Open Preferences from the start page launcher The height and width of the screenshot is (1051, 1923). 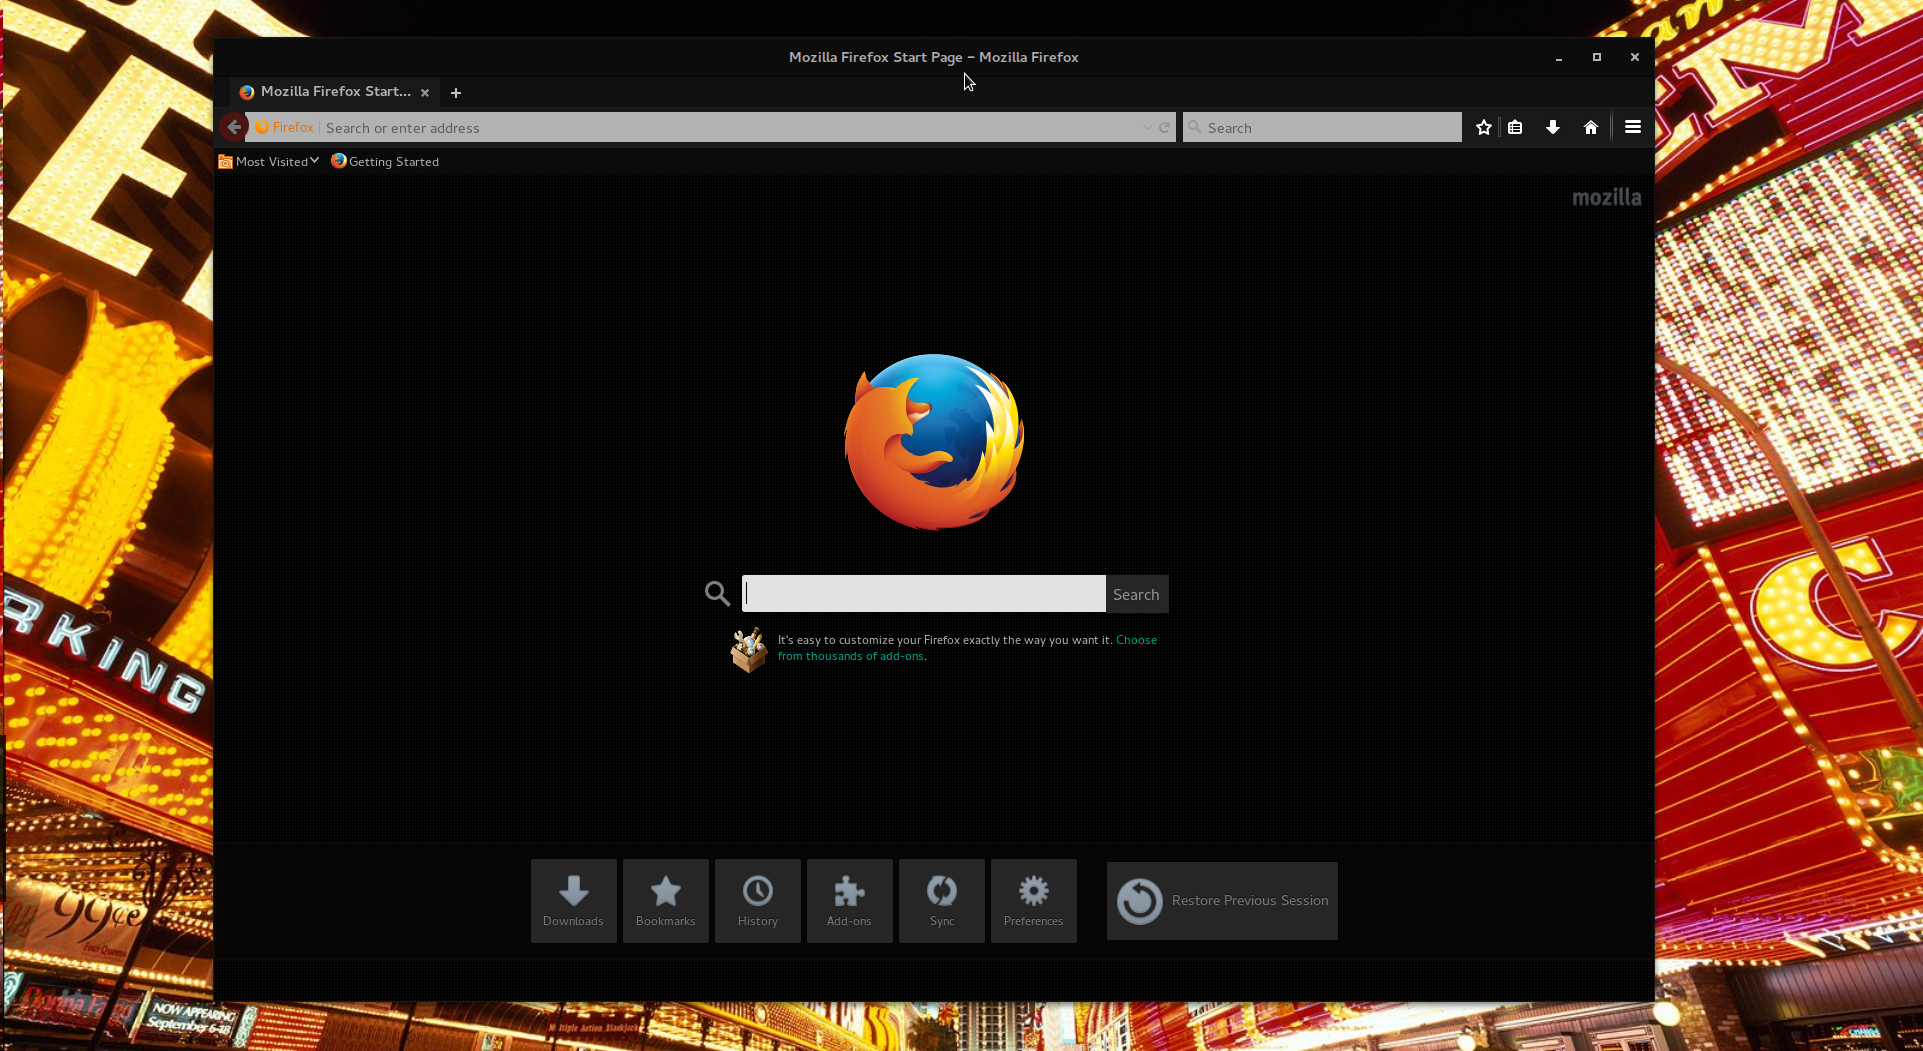click(1034, 901)
